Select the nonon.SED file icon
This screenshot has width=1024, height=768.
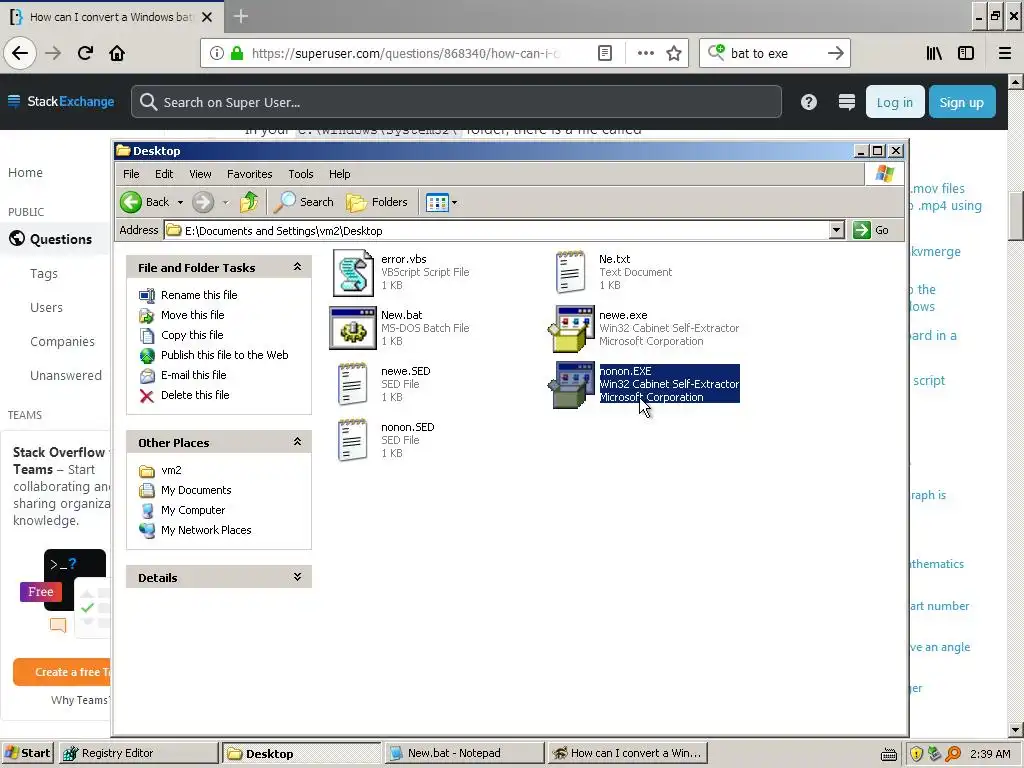[353, 440]
